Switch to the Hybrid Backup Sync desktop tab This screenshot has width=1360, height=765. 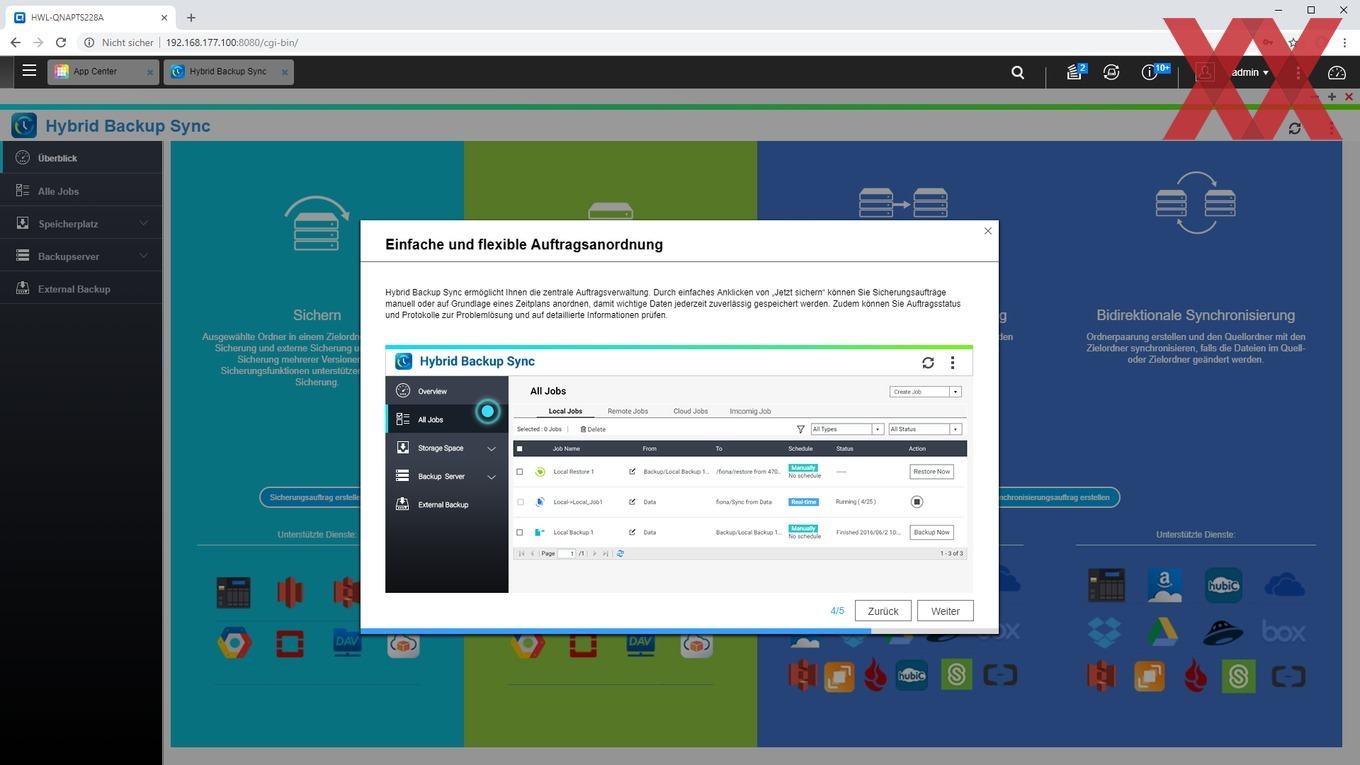pyautogui.click(x=229, y=72)
